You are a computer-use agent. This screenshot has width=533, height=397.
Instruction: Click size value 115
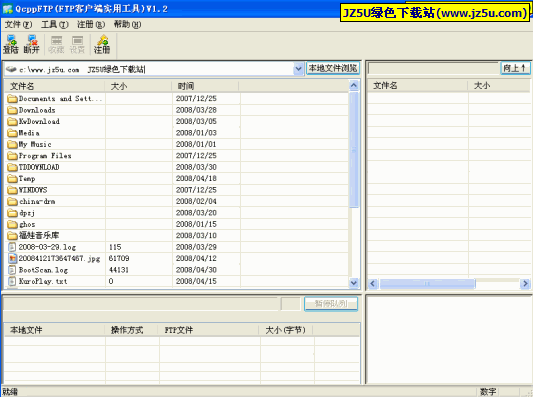pyautogui.click(x=115, y=247)
